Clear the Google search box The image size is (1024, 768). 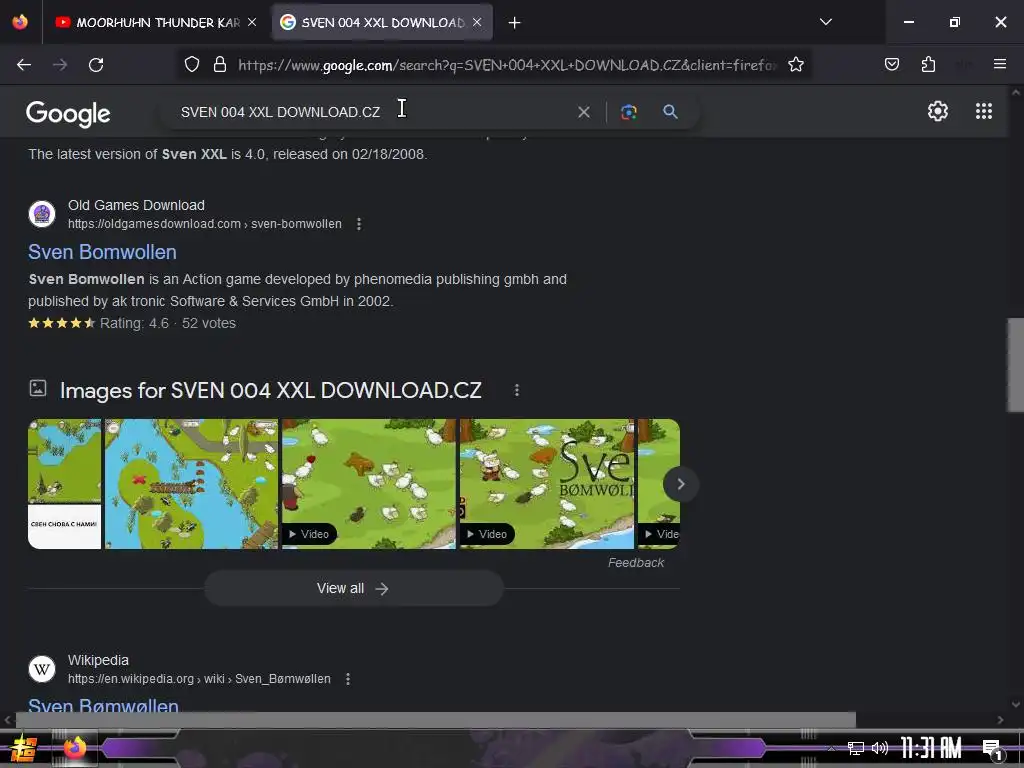coord(584,112)
